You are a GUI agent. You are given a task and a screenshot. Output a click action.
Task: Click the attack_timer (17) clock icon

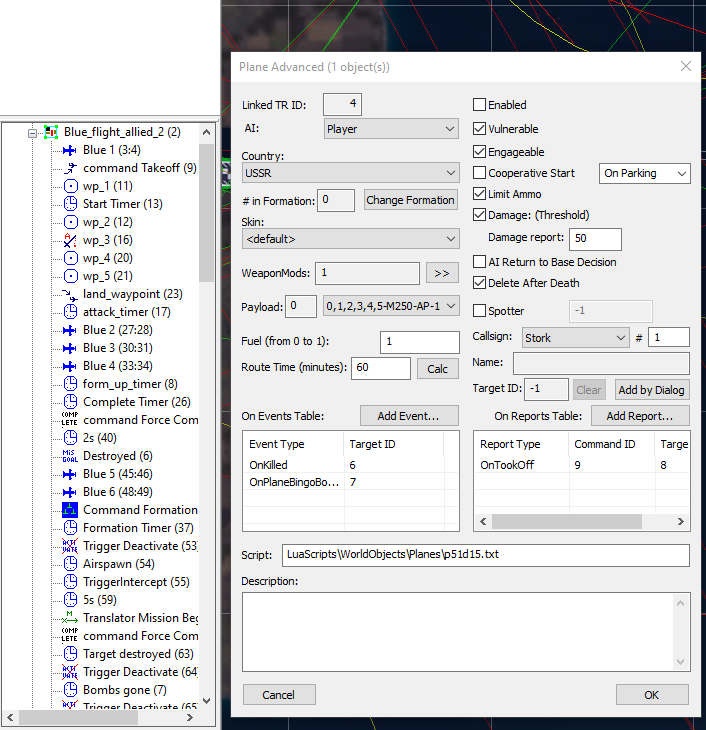point(70,312)
